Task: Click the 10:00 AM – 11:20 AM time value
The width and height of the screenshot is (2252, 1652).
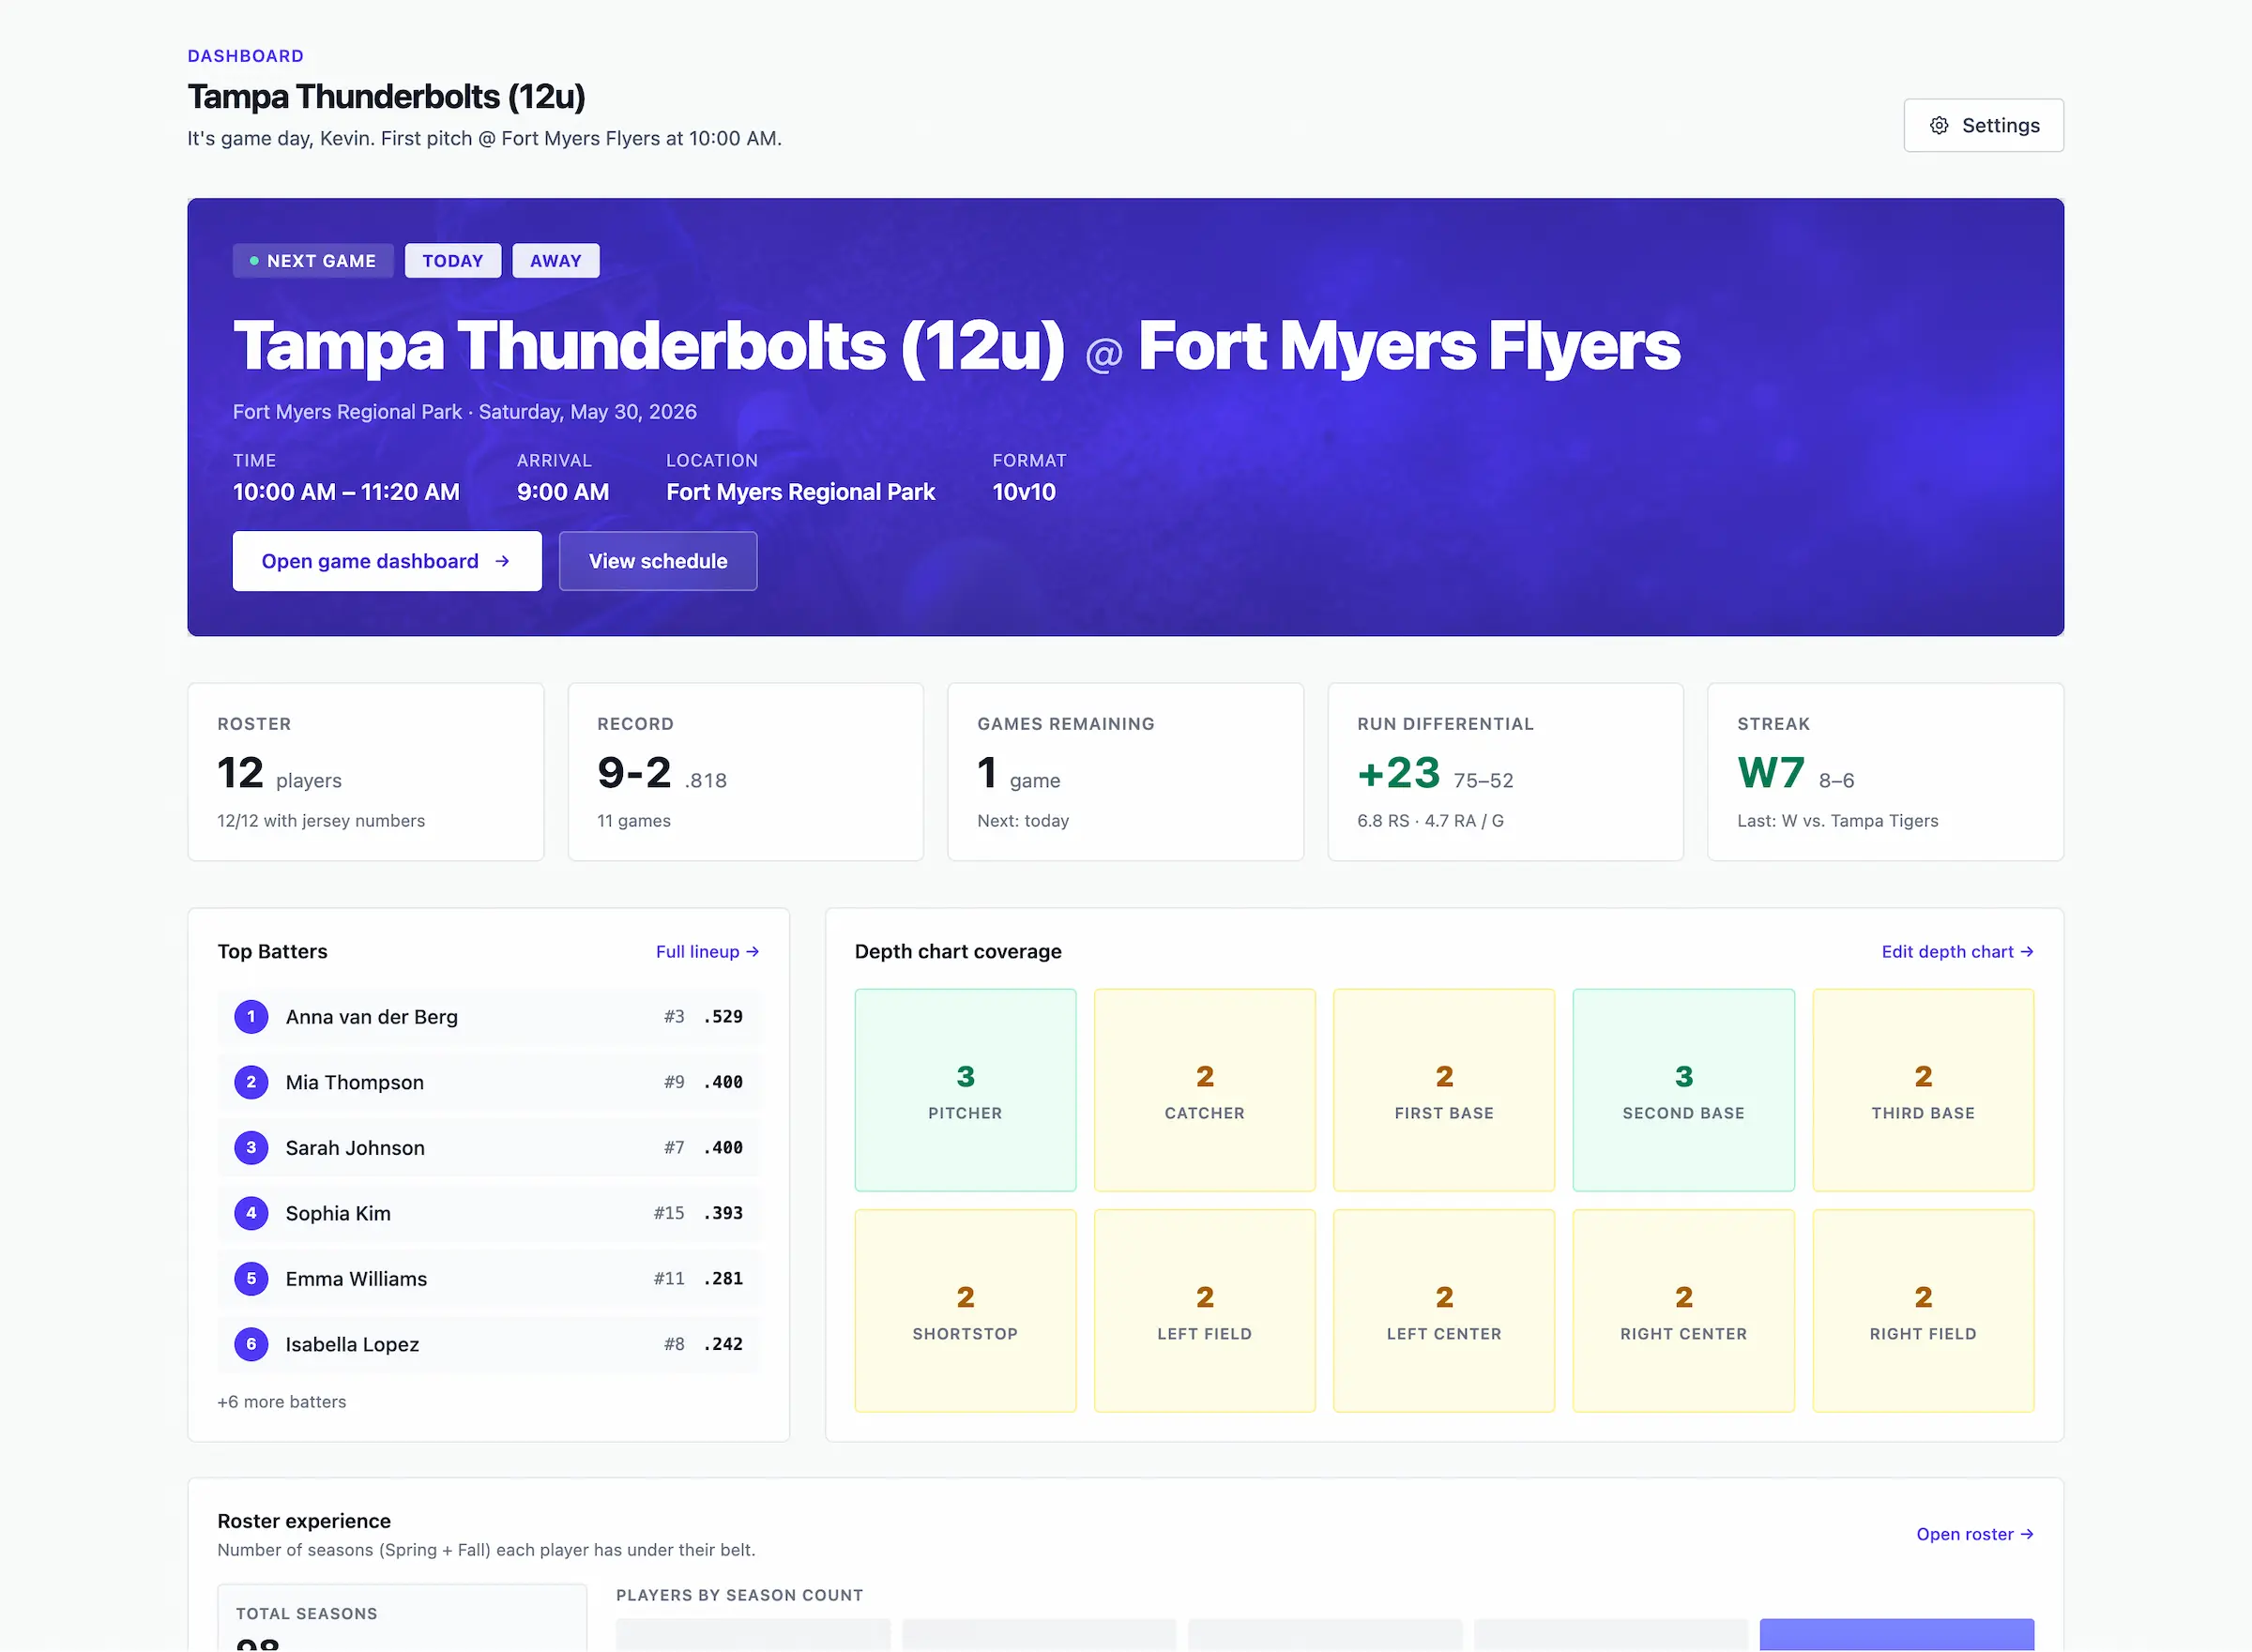Action: click(x=346, y=492)
